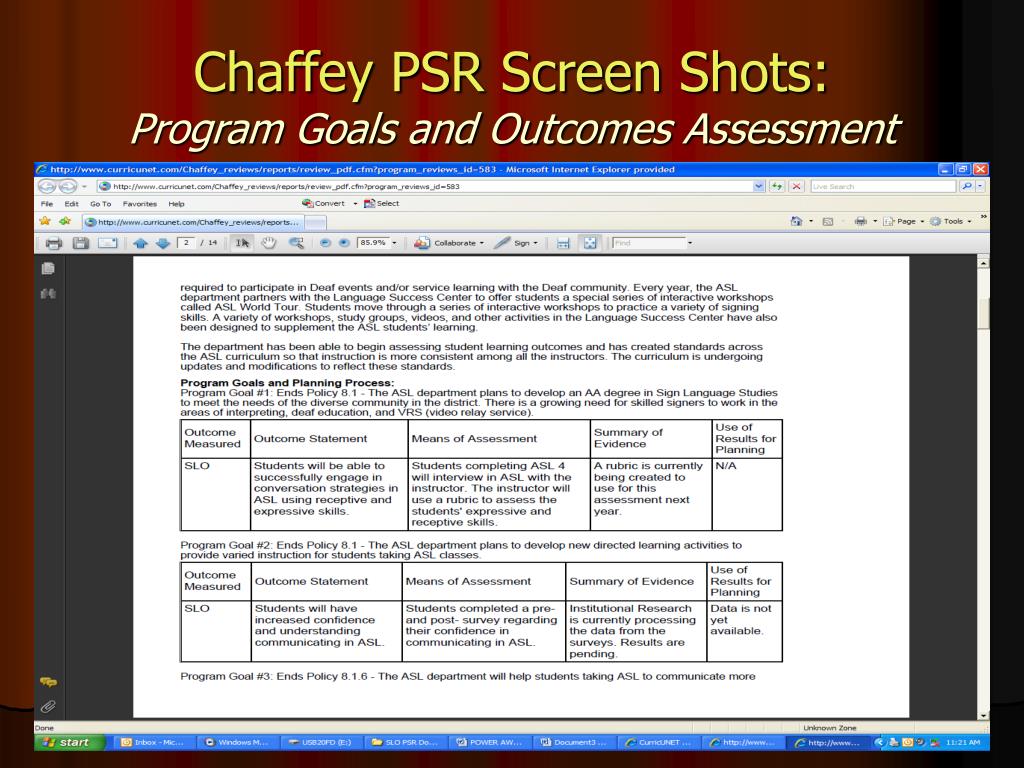Viewport: 1024px width, 768px height.
Task: Click the Email document envelope icon
Action: 107,243
